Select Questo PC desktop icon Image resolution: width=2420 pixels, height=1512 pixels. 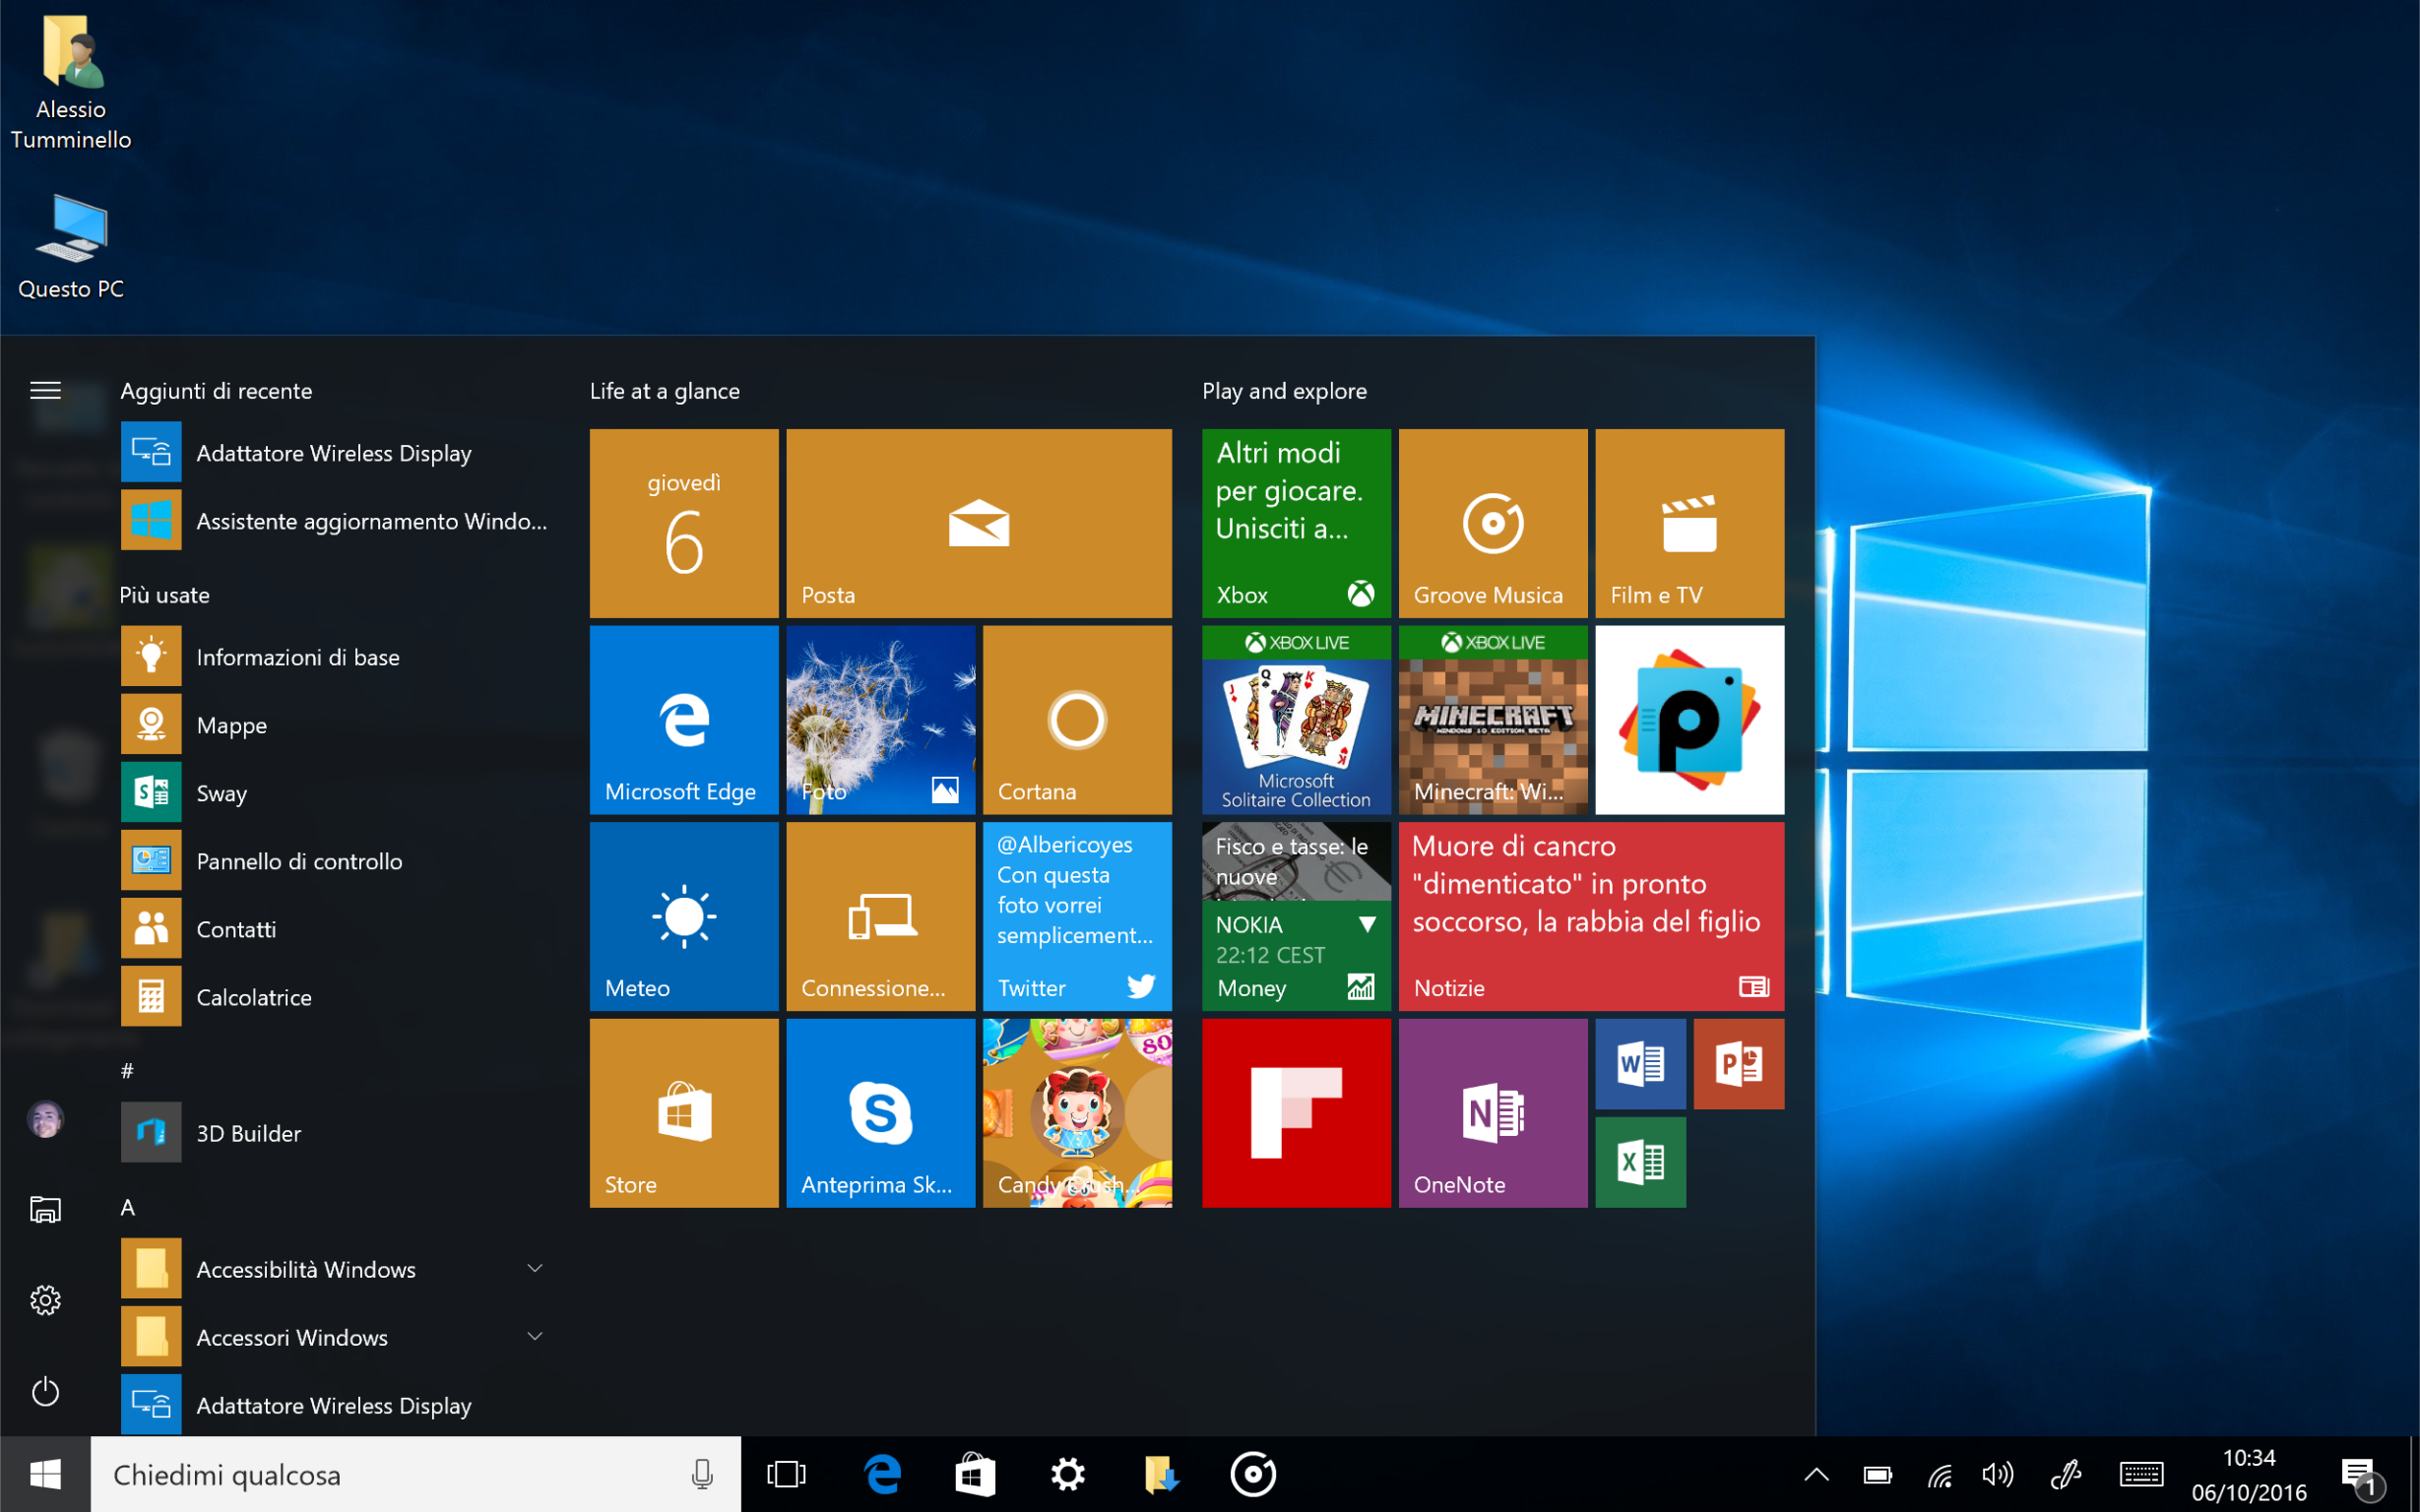71,247
